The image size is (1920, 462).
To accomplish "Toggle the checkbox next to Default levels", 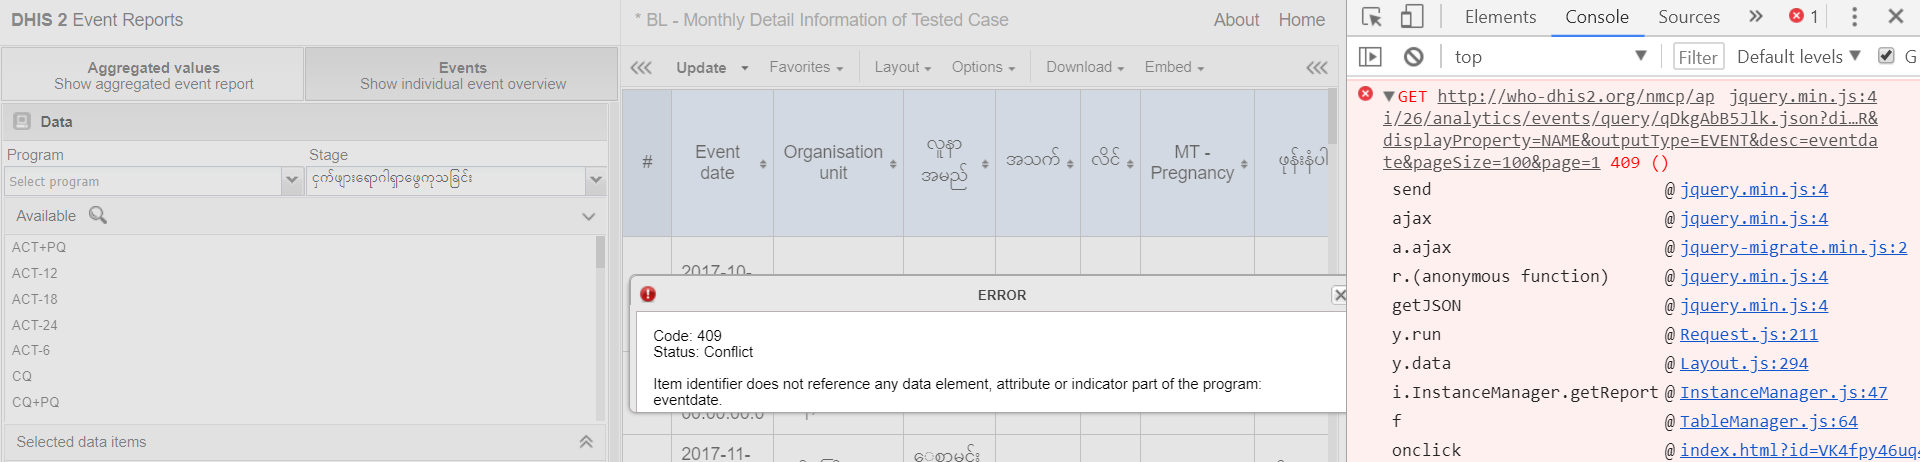I will [1886, 56].
